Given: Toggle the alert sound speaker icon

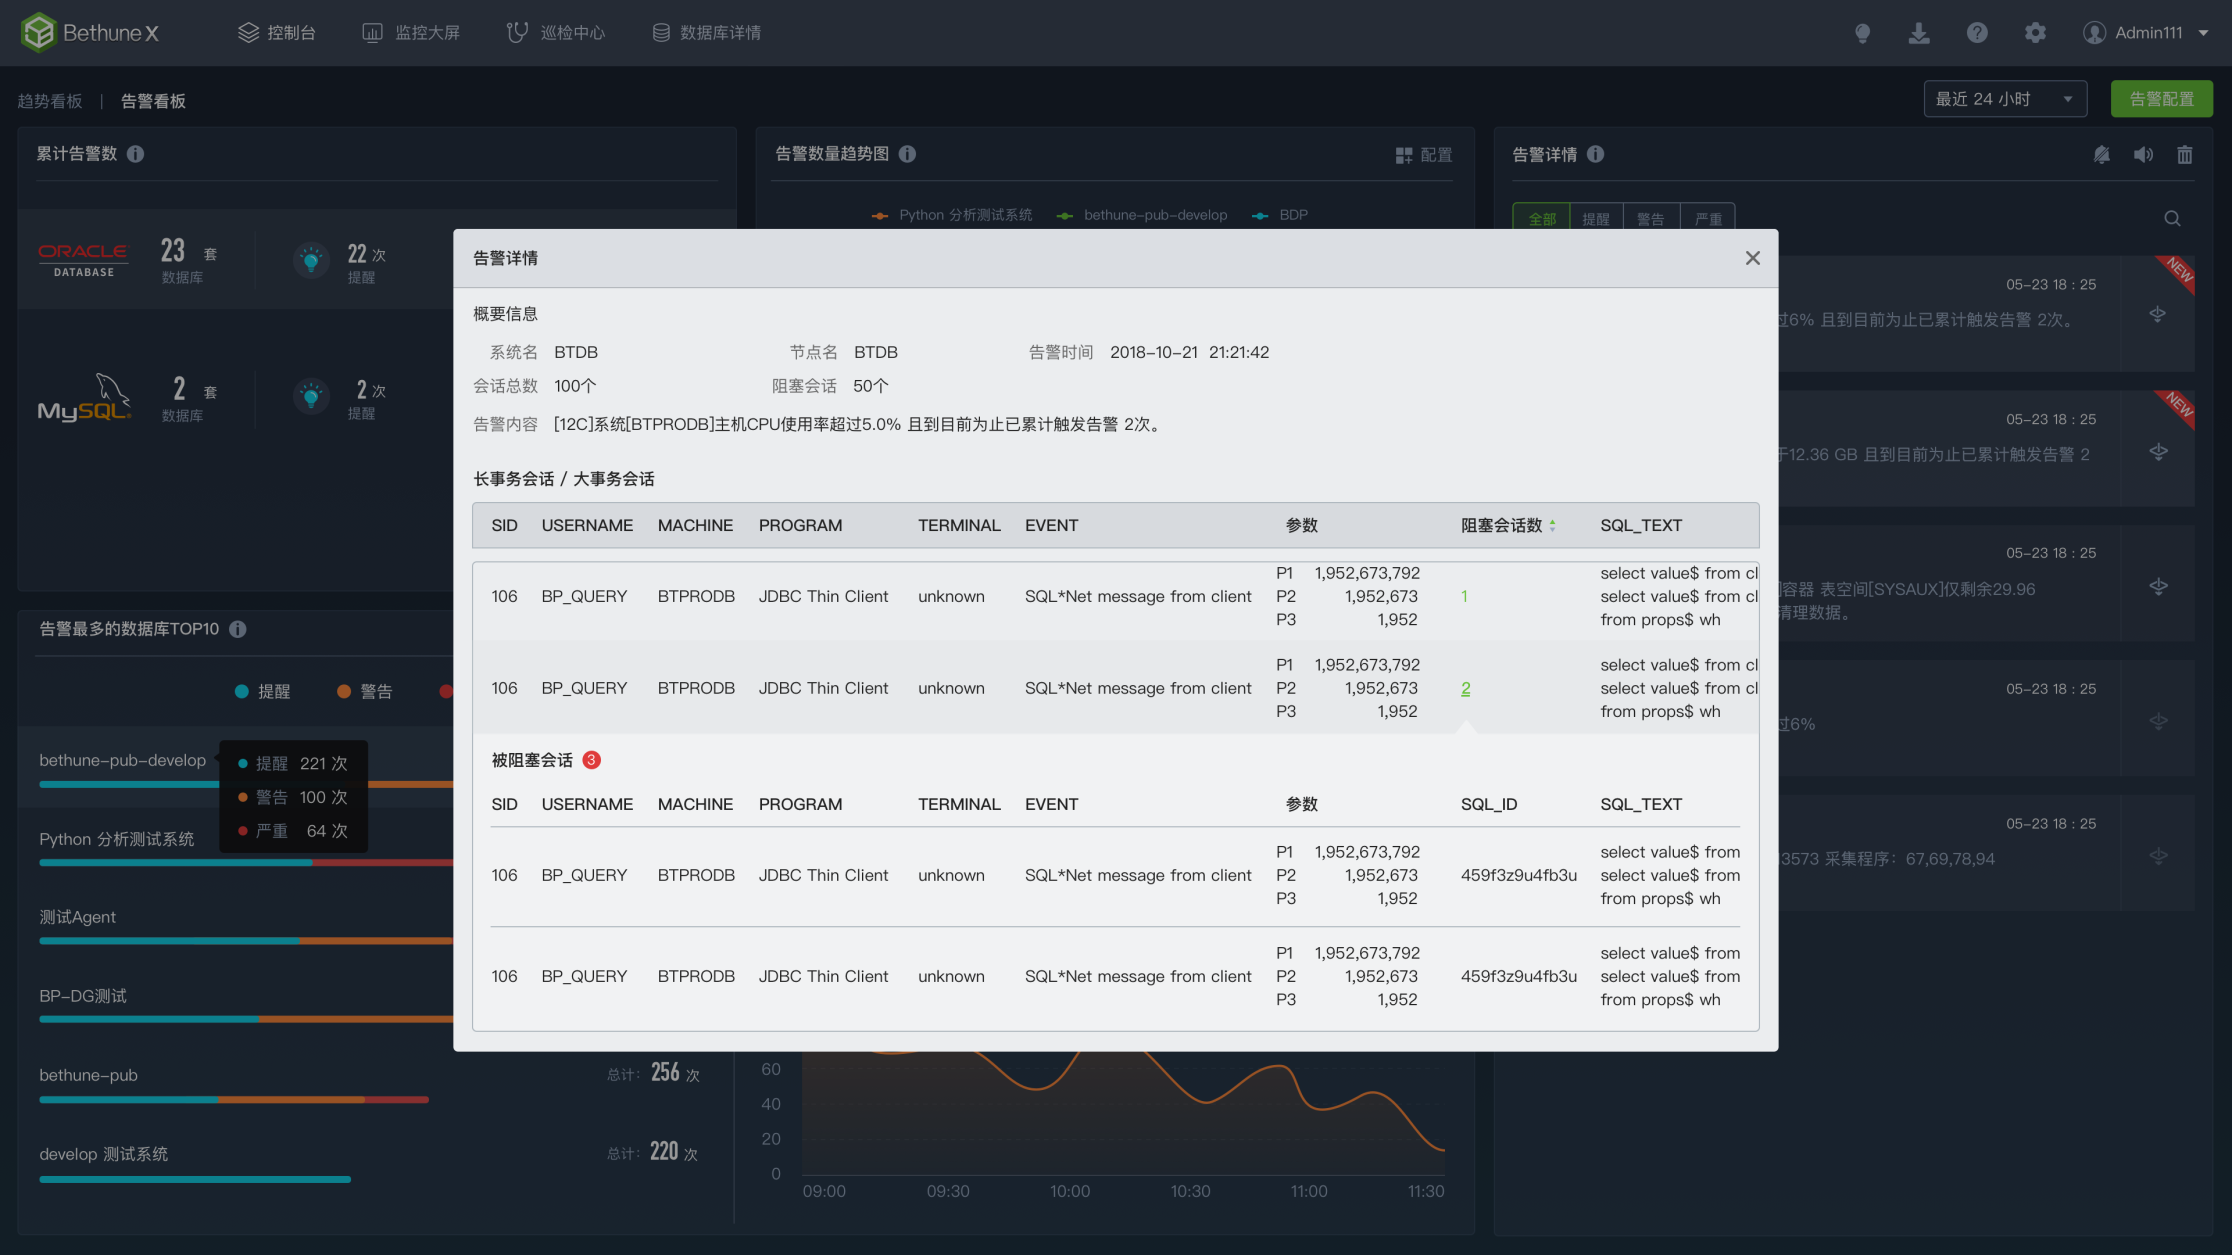Looking at the screenshot, I should pos(2143,155).
